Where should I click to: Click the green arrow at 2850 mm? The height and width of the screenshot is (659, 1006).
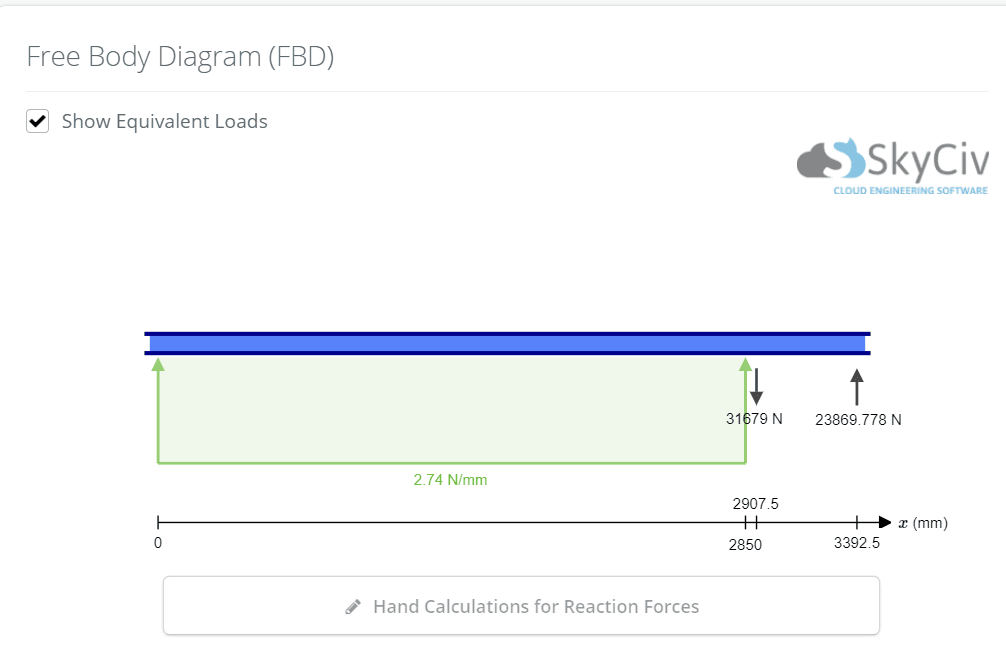click(745, 410)
